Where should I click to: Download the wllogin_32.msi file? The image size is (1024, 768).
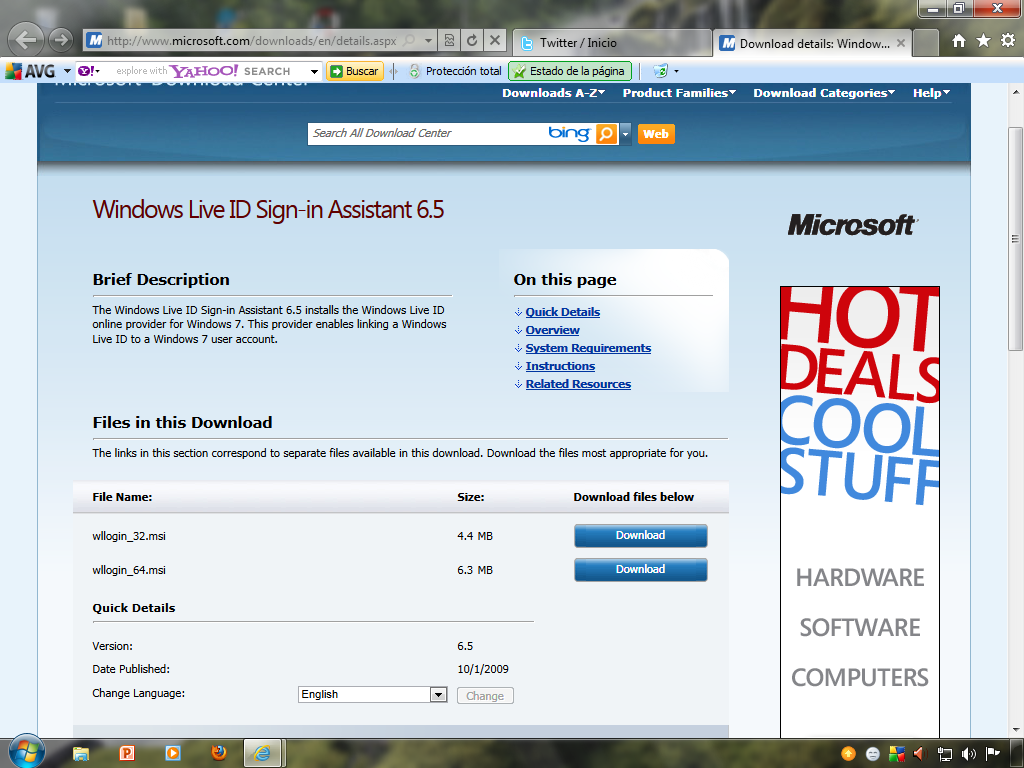[640, 536]
